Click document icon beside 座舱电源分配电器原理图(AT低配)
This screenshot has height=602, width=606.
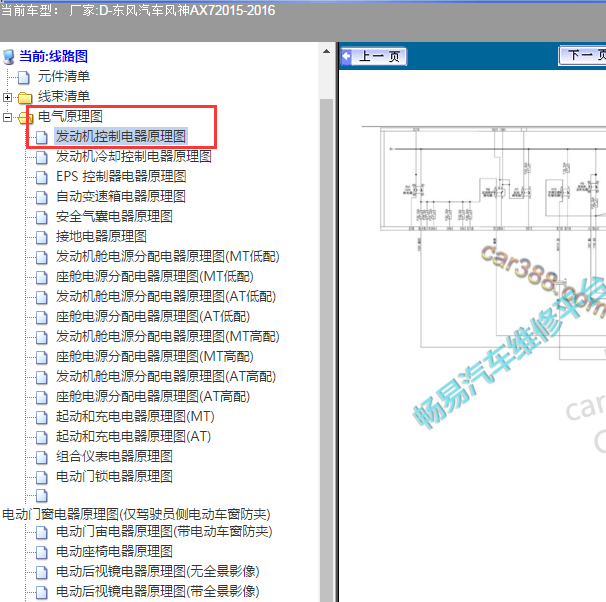[x=42, y=317]
